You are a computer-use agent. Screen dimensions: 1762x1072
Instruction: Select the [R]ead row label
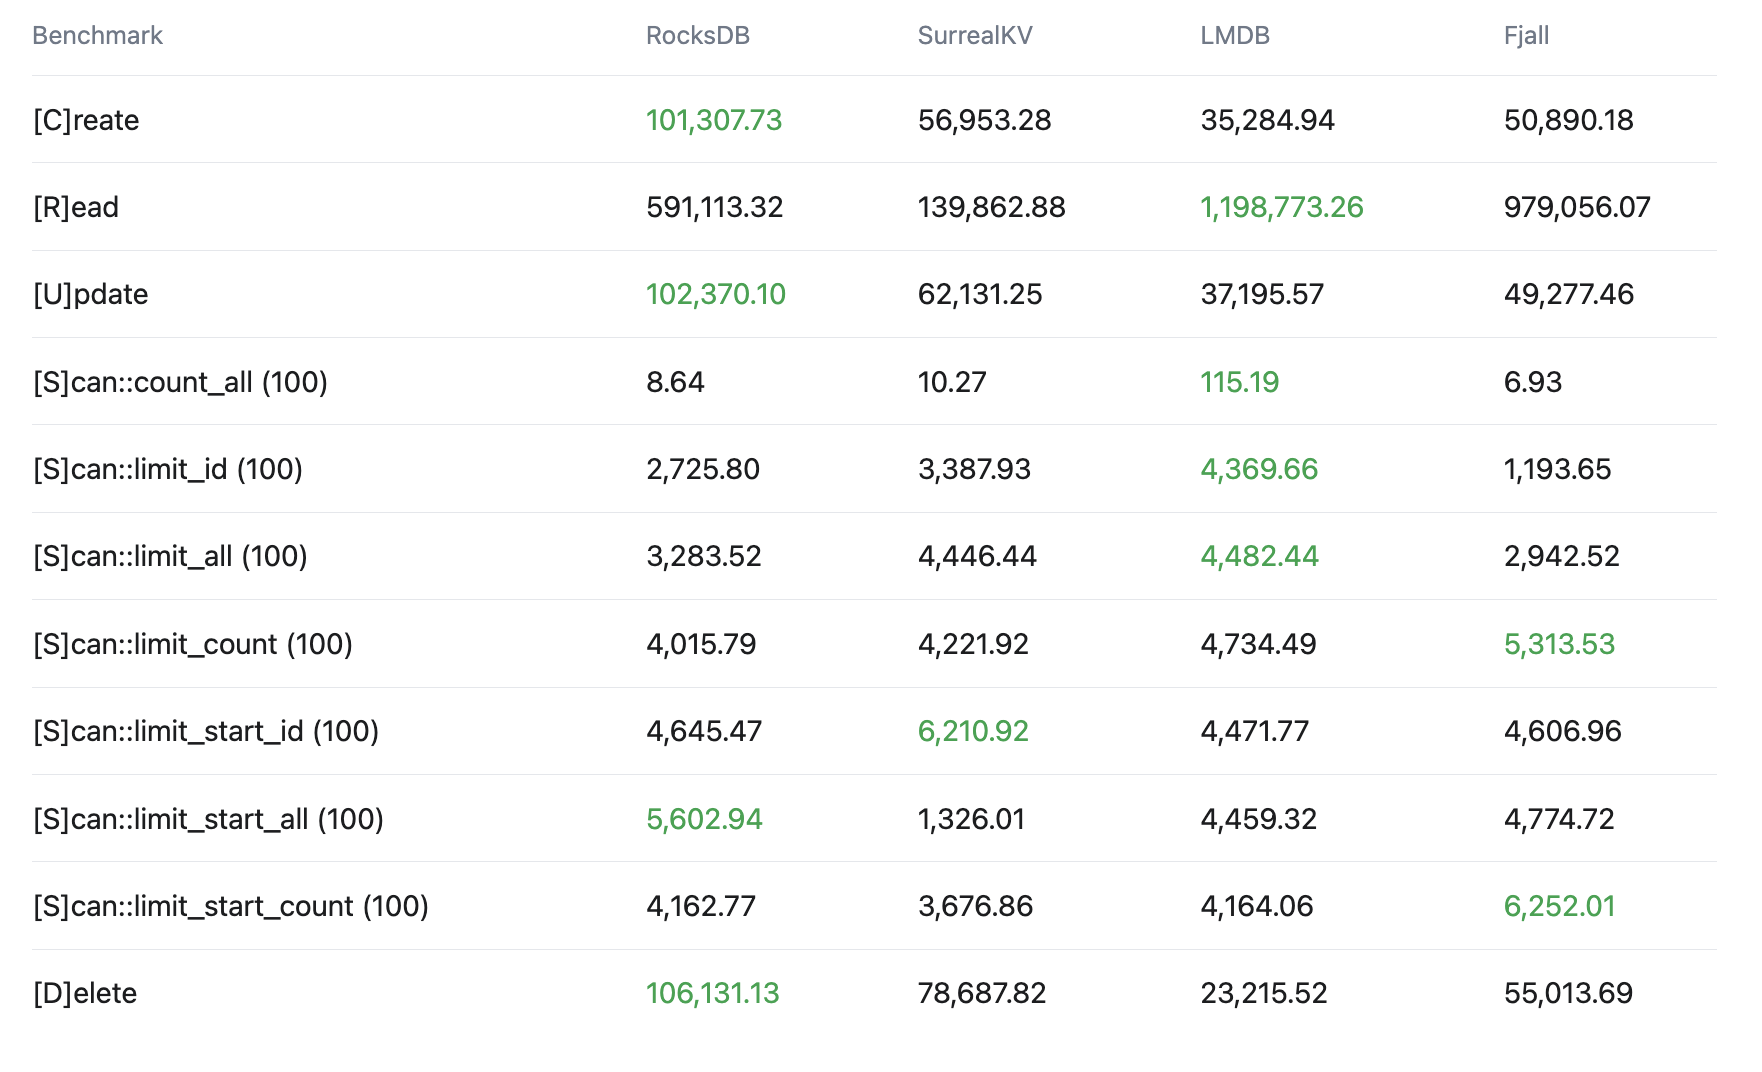click(76, 207)
